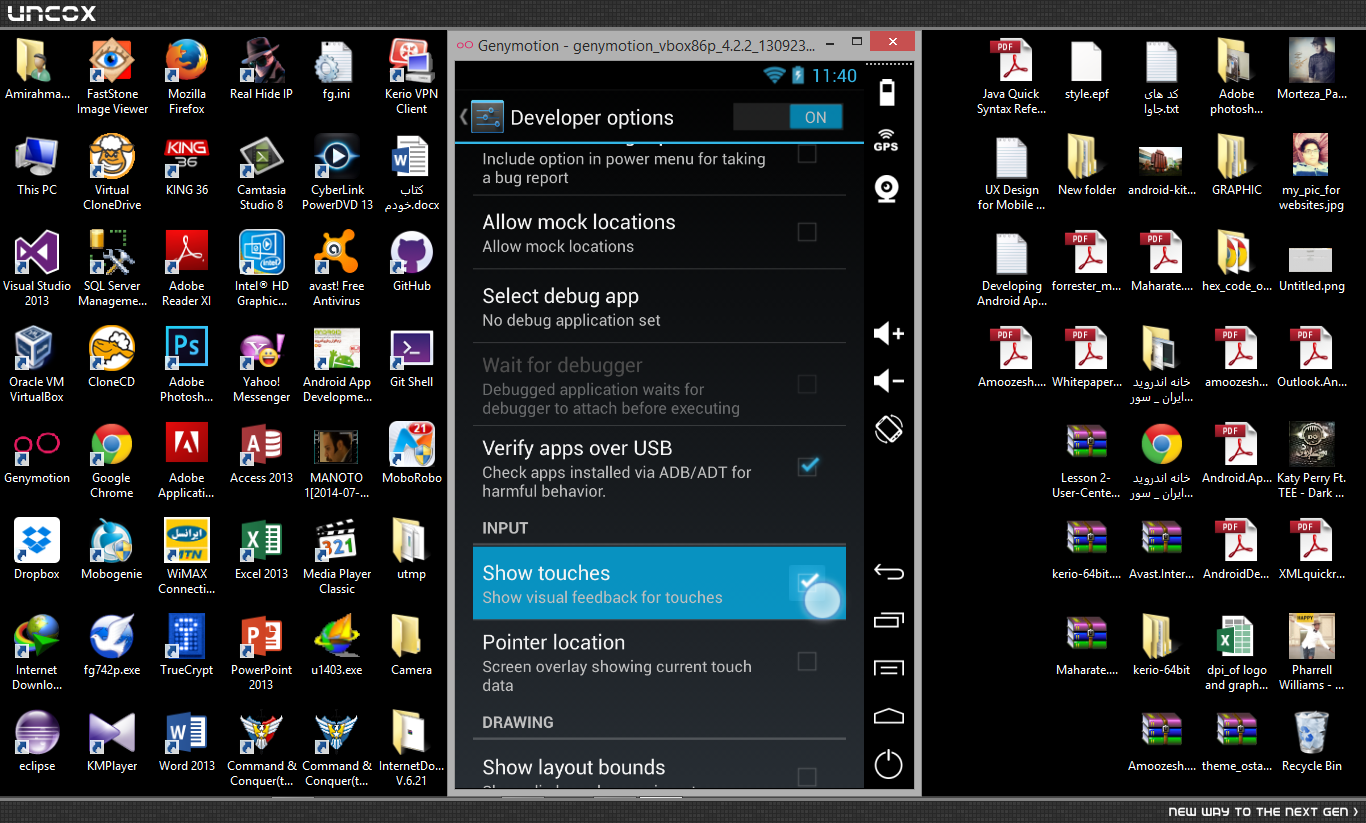1366x823 pixels.
Task: Lower volume in Genymotion sidebar
Action: pos(888,381)
